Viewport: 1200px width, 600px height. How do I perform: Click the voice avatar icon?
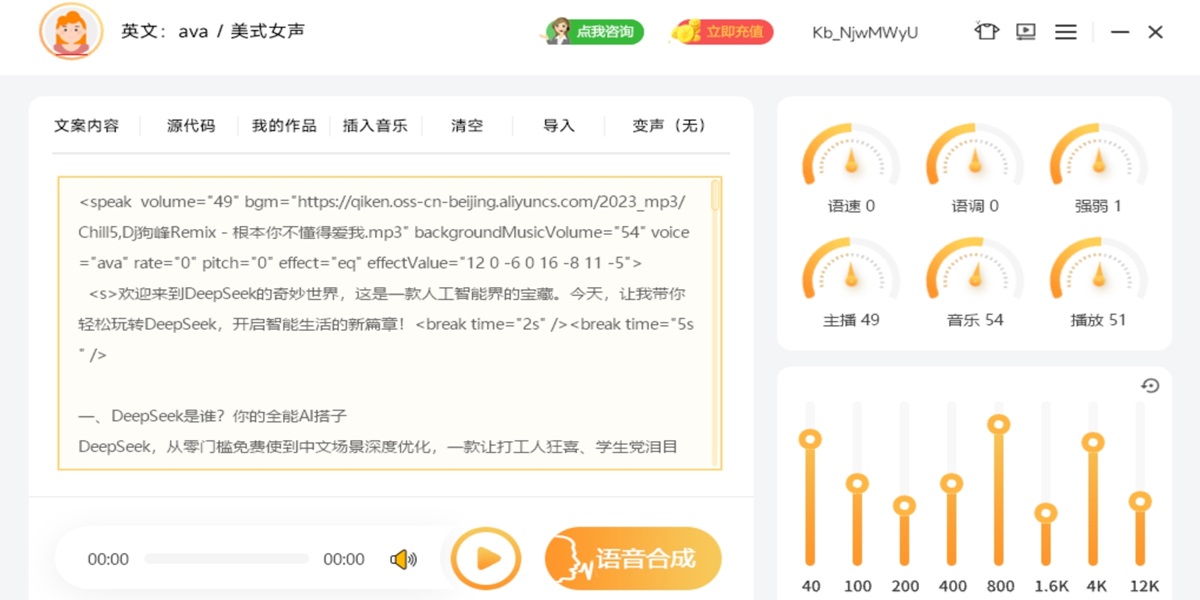point(71,32)
